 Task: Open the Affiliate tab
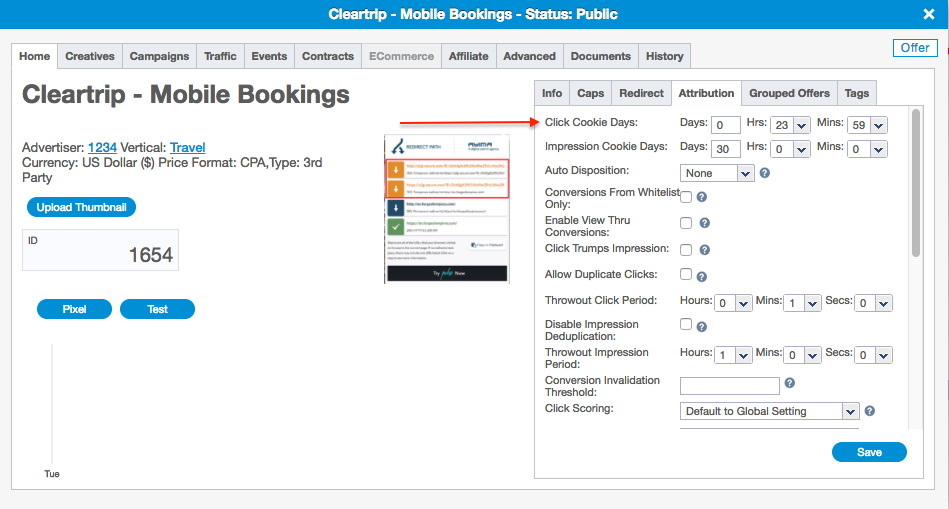click(x=468, y=56)
